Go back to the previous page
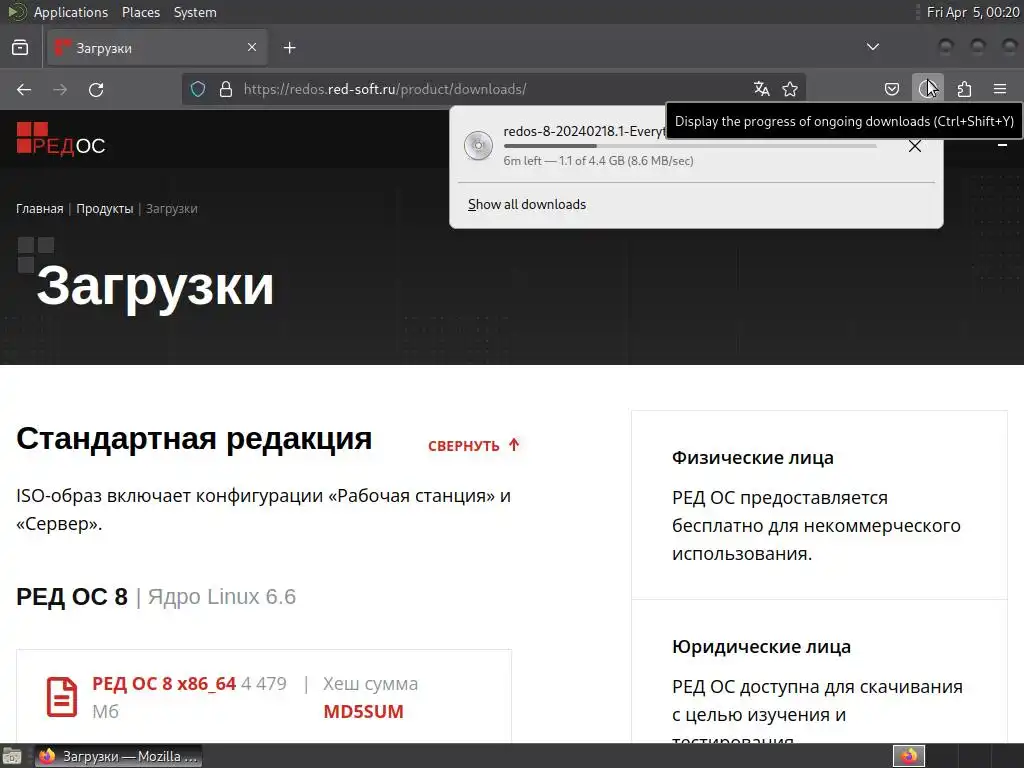Image resolution: width=1024 pixels, height=768 pixels. tap(24, 89)
